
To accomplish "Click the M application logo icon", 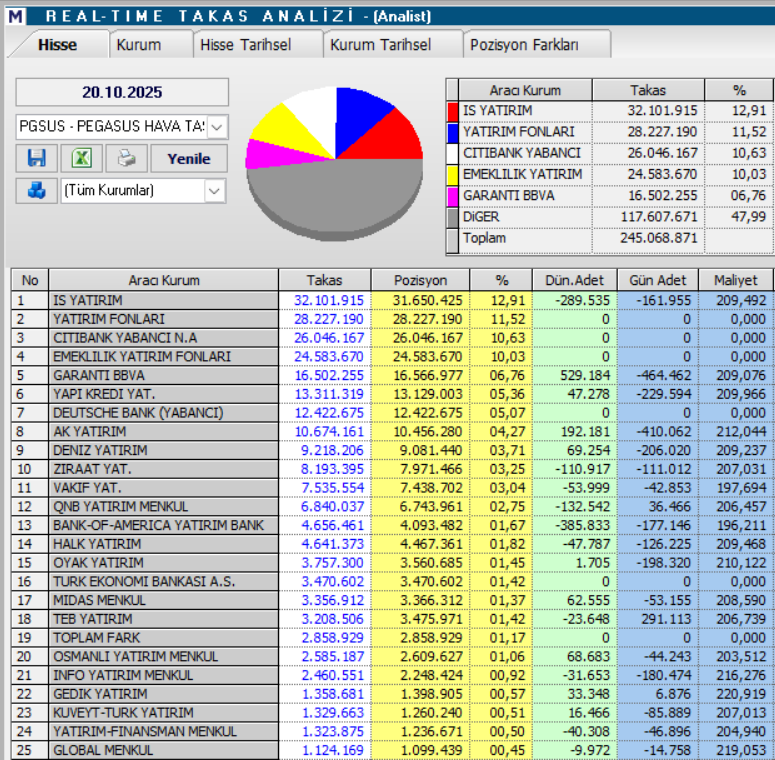I will coord(15,16).
